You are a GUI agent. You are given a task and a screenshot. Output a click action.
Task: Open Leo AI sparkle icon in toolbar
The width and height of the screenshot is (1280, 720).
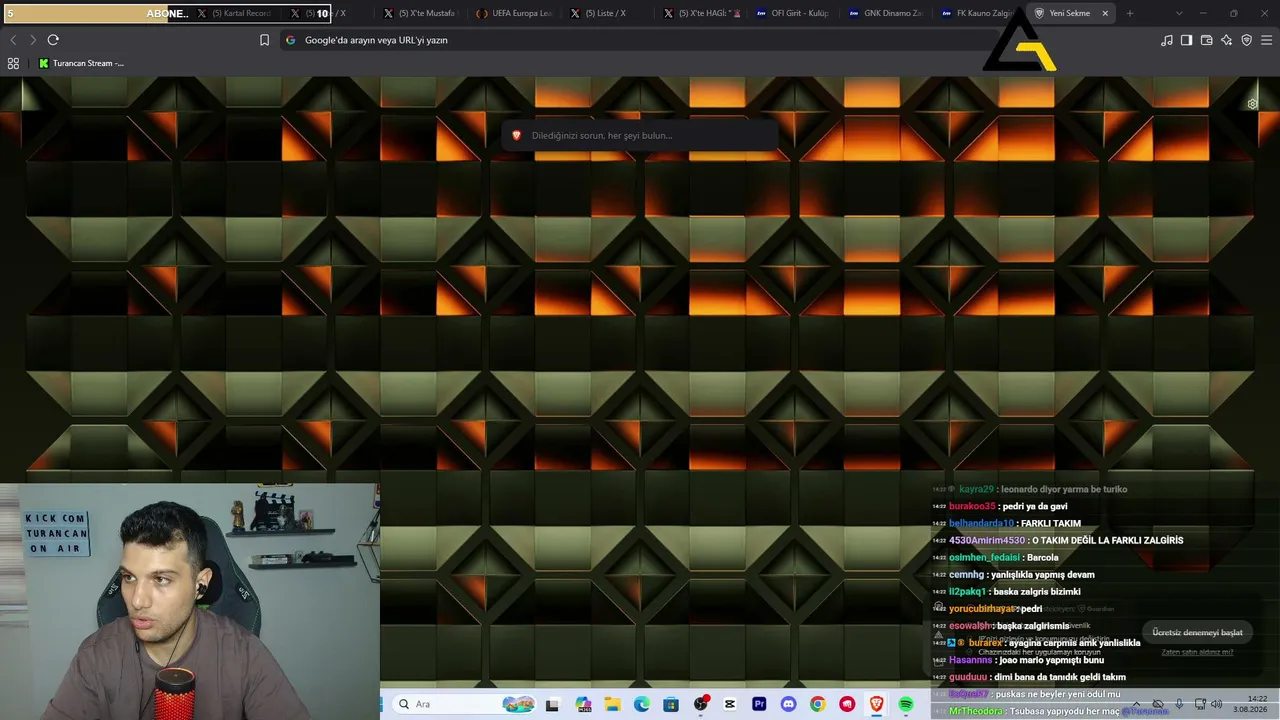tap(1226, 40)
